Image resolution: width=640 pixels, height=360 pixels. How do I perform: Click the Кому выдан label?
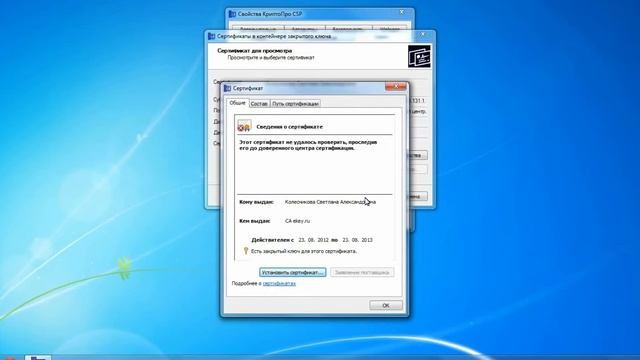click(x=256, y=202)
